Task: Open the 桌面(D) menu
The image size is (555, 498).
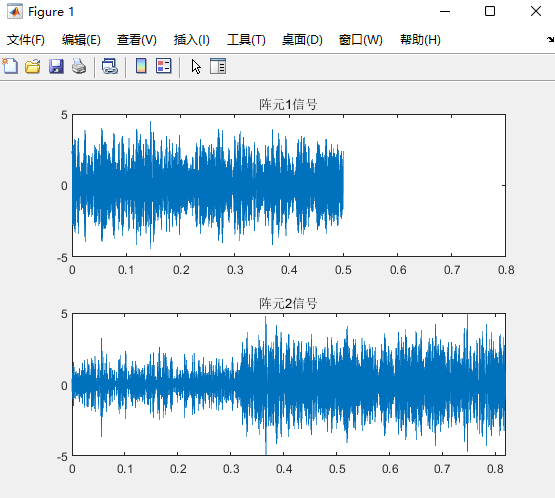Action: pos(302,40)
